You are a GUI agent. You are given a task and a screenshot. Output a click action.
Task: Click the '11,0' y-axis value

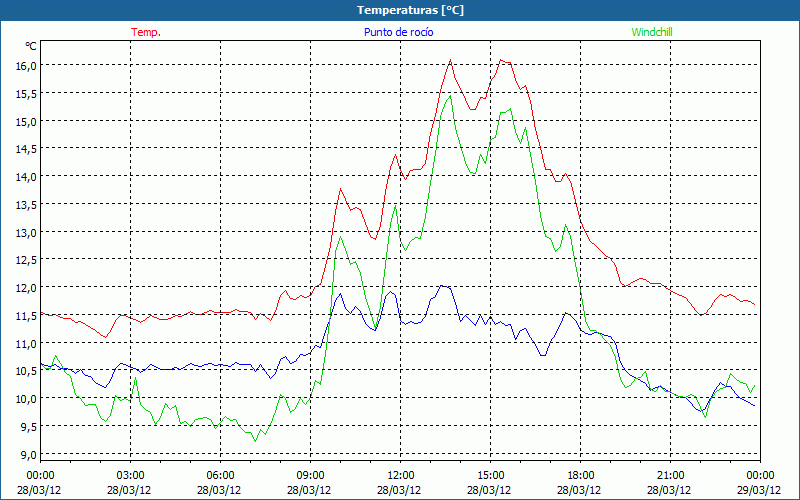(x=26, y=343)
